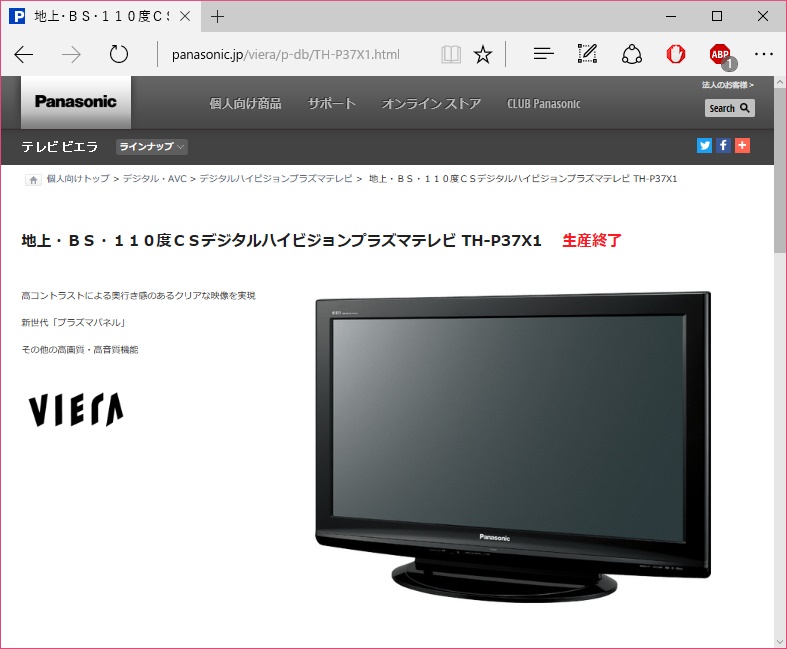Share page on Twitter
This screenshot has width=787, height=649.
tap(704, 146)
